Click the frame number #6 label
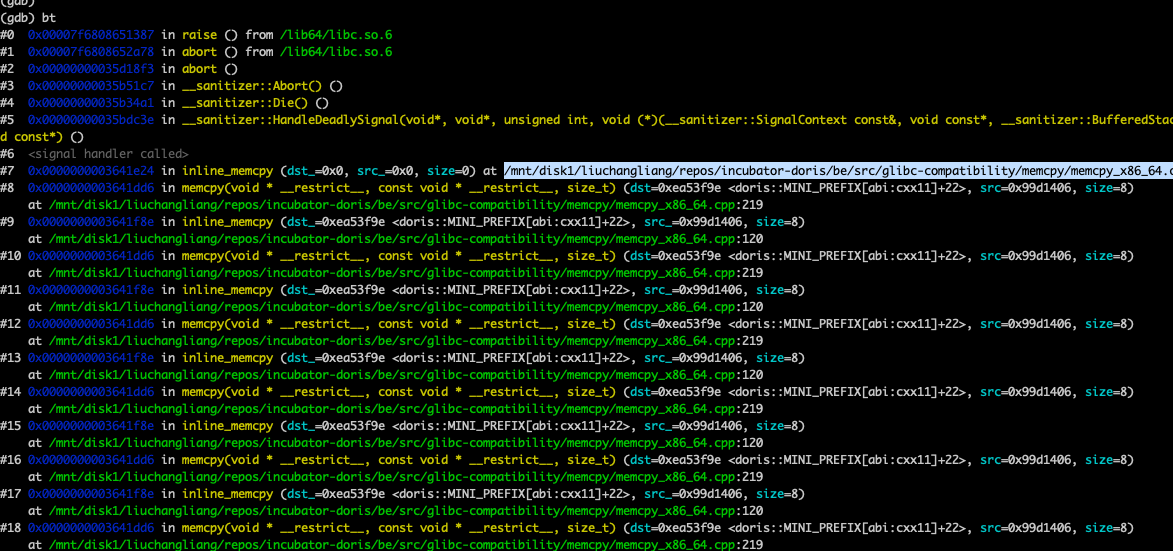 point(7,154)
